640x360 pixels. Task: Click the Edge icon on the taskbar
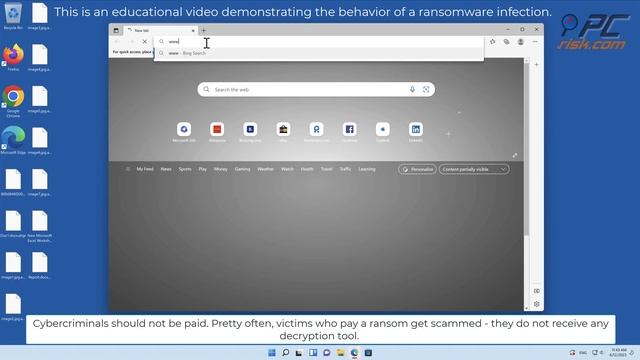tap(354, 353)
